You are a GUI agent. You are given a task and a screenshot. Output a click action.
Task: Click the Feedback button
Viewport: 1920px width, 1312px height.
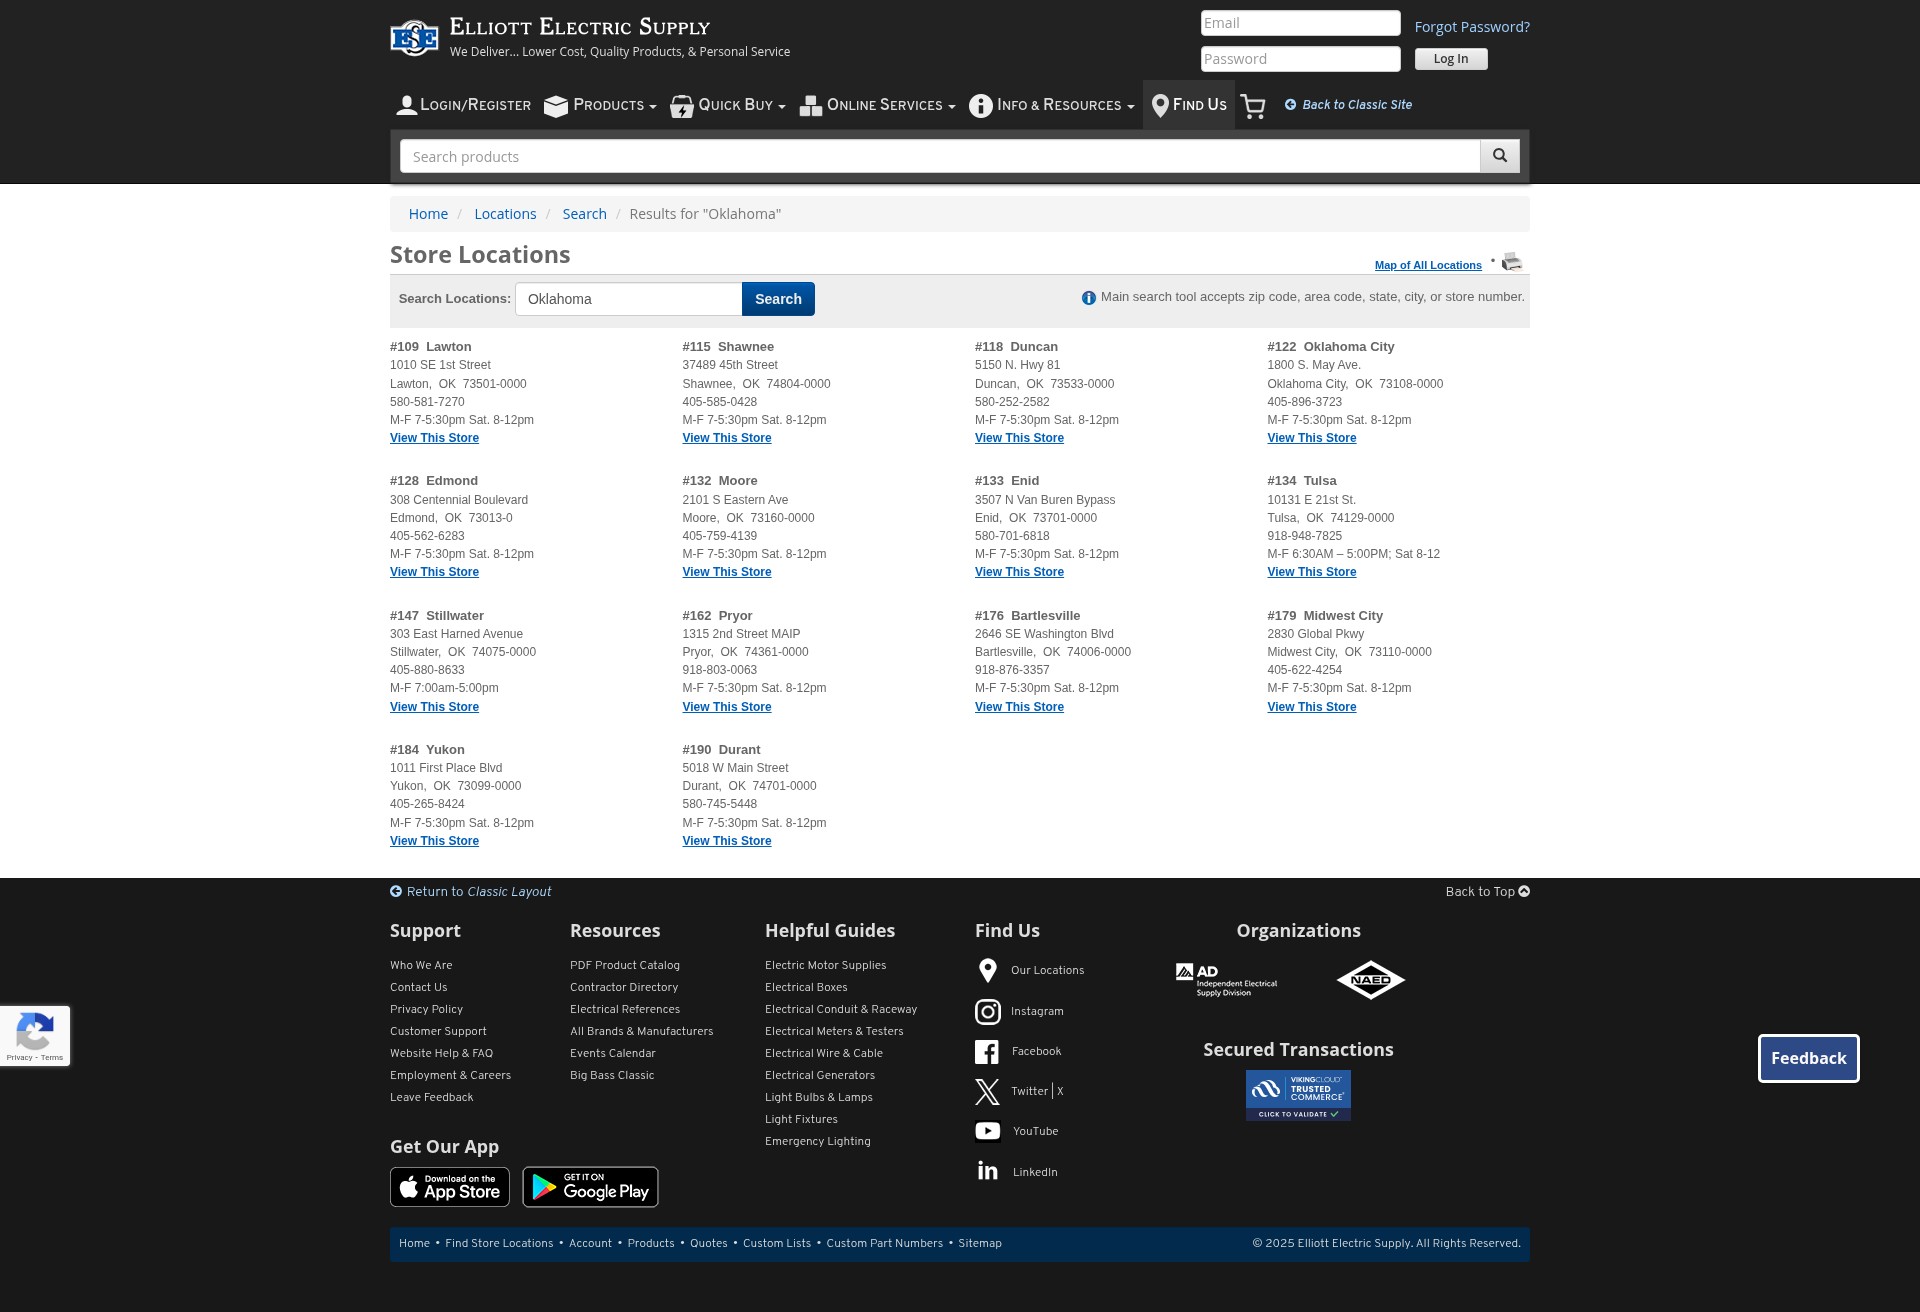click(1809, 1058)
